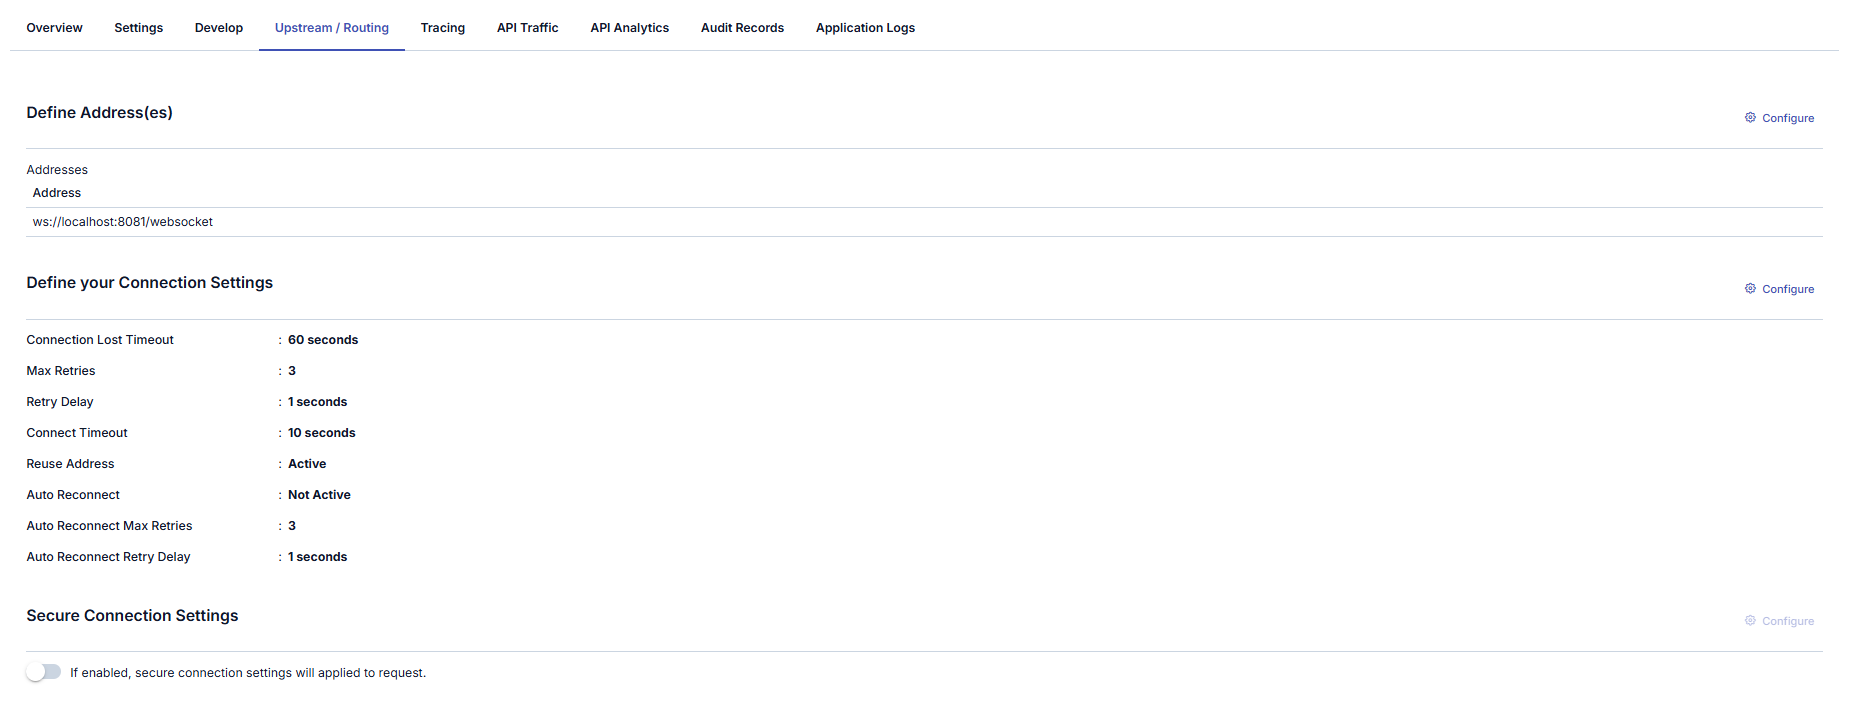View the API Analytics tab

(629, 28)
